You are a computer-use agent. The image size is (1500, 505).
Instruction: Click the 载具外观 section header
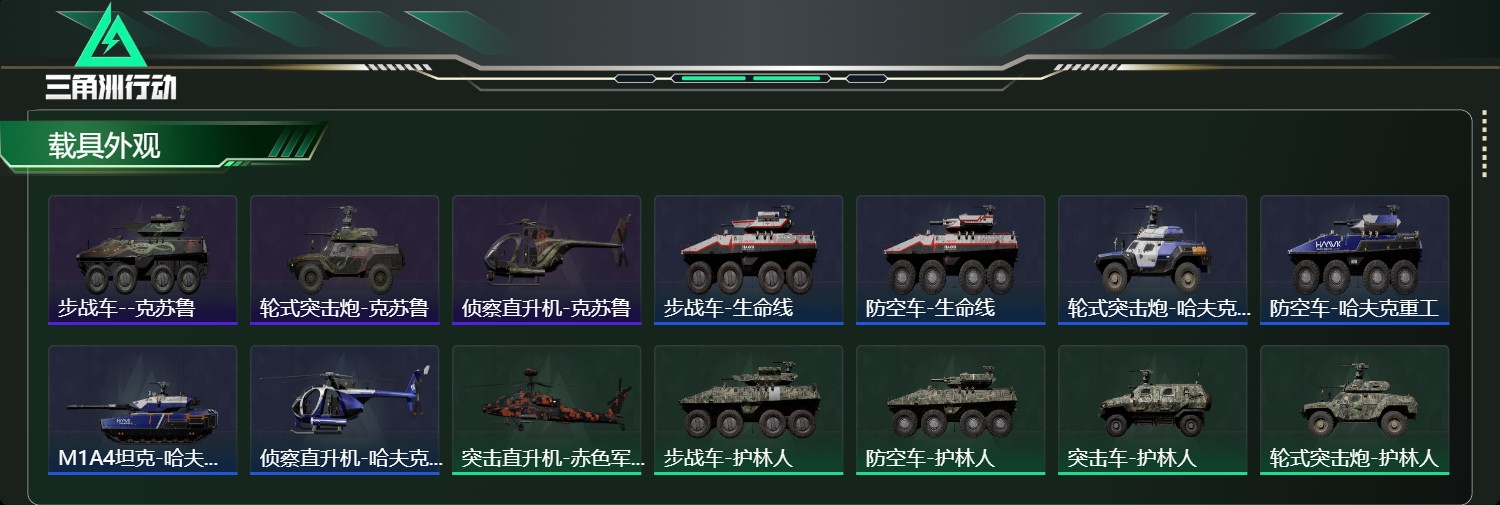tap(104, 146)
